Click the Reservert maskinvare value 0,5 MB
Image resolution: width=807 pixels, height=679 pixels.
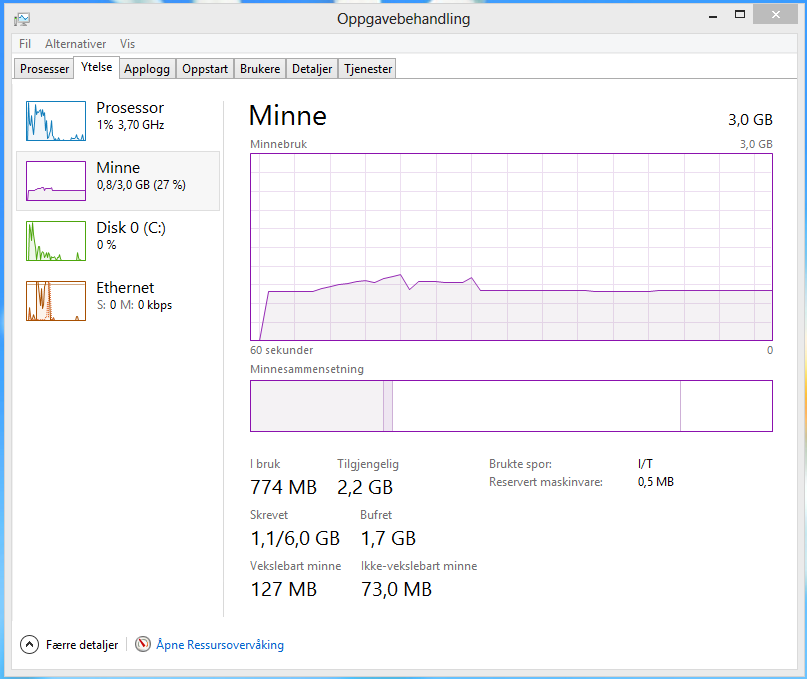656,482
